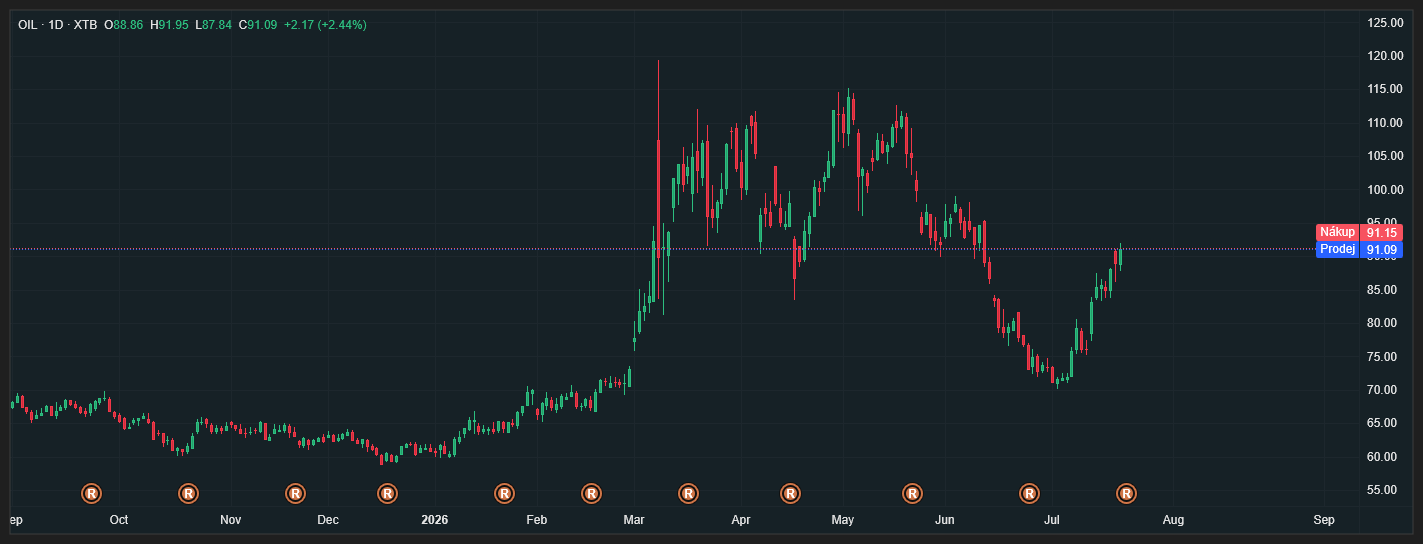Viewport: 1423px width, 544px height.
Task: Click the 100.00 price axis label
Action: click(x=1385, y=190)
